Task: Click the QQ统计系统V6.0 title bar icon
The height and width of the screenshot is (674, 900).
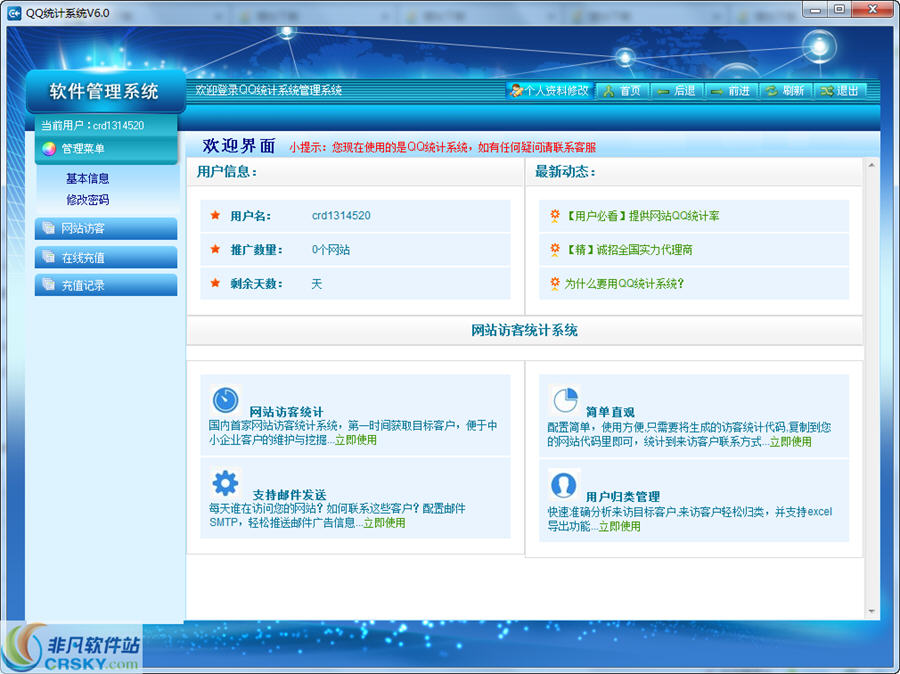Action: click(x=13, y=13)
